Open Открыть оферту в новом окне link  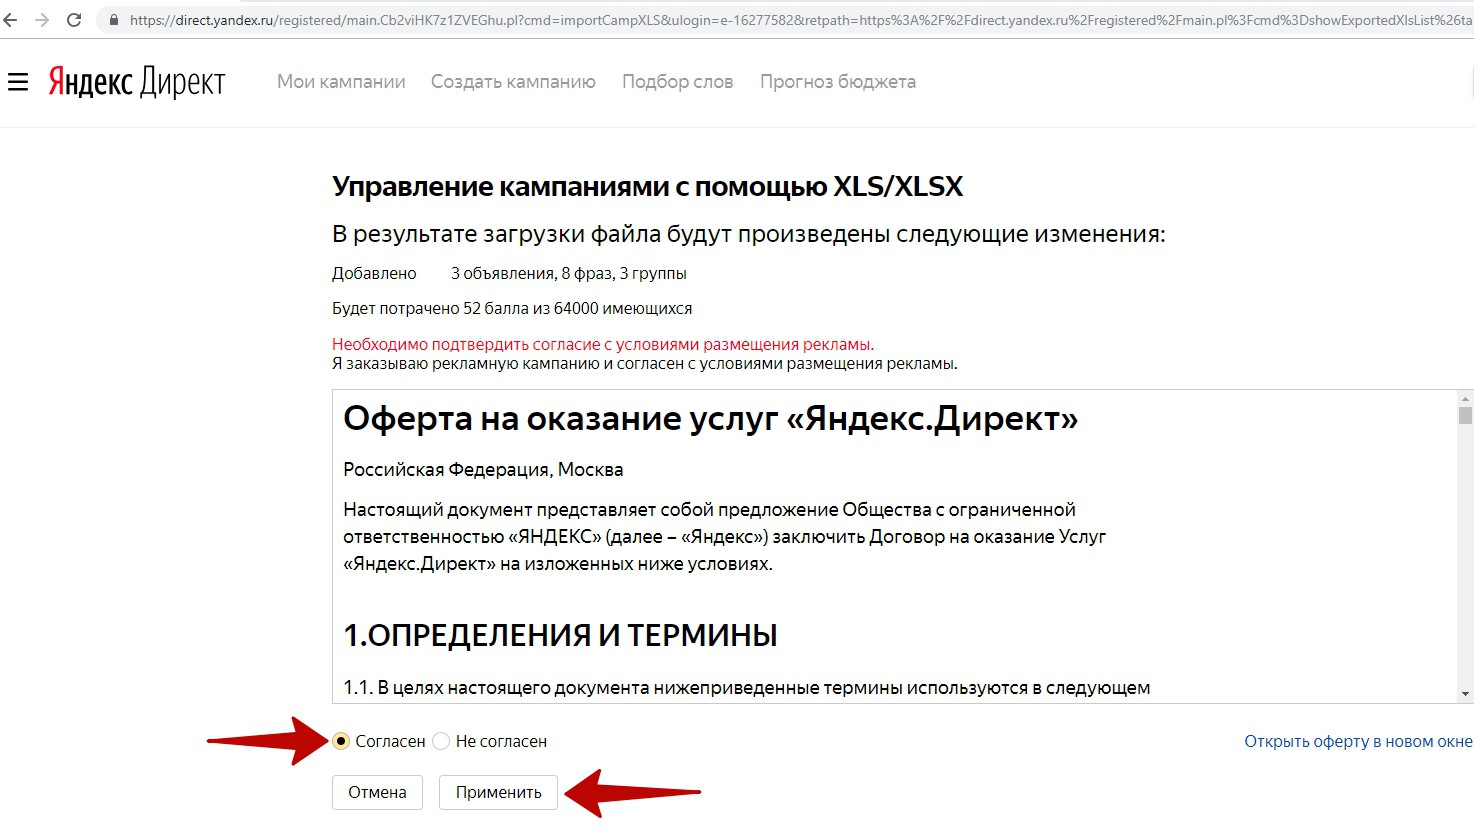(1358, 741)
